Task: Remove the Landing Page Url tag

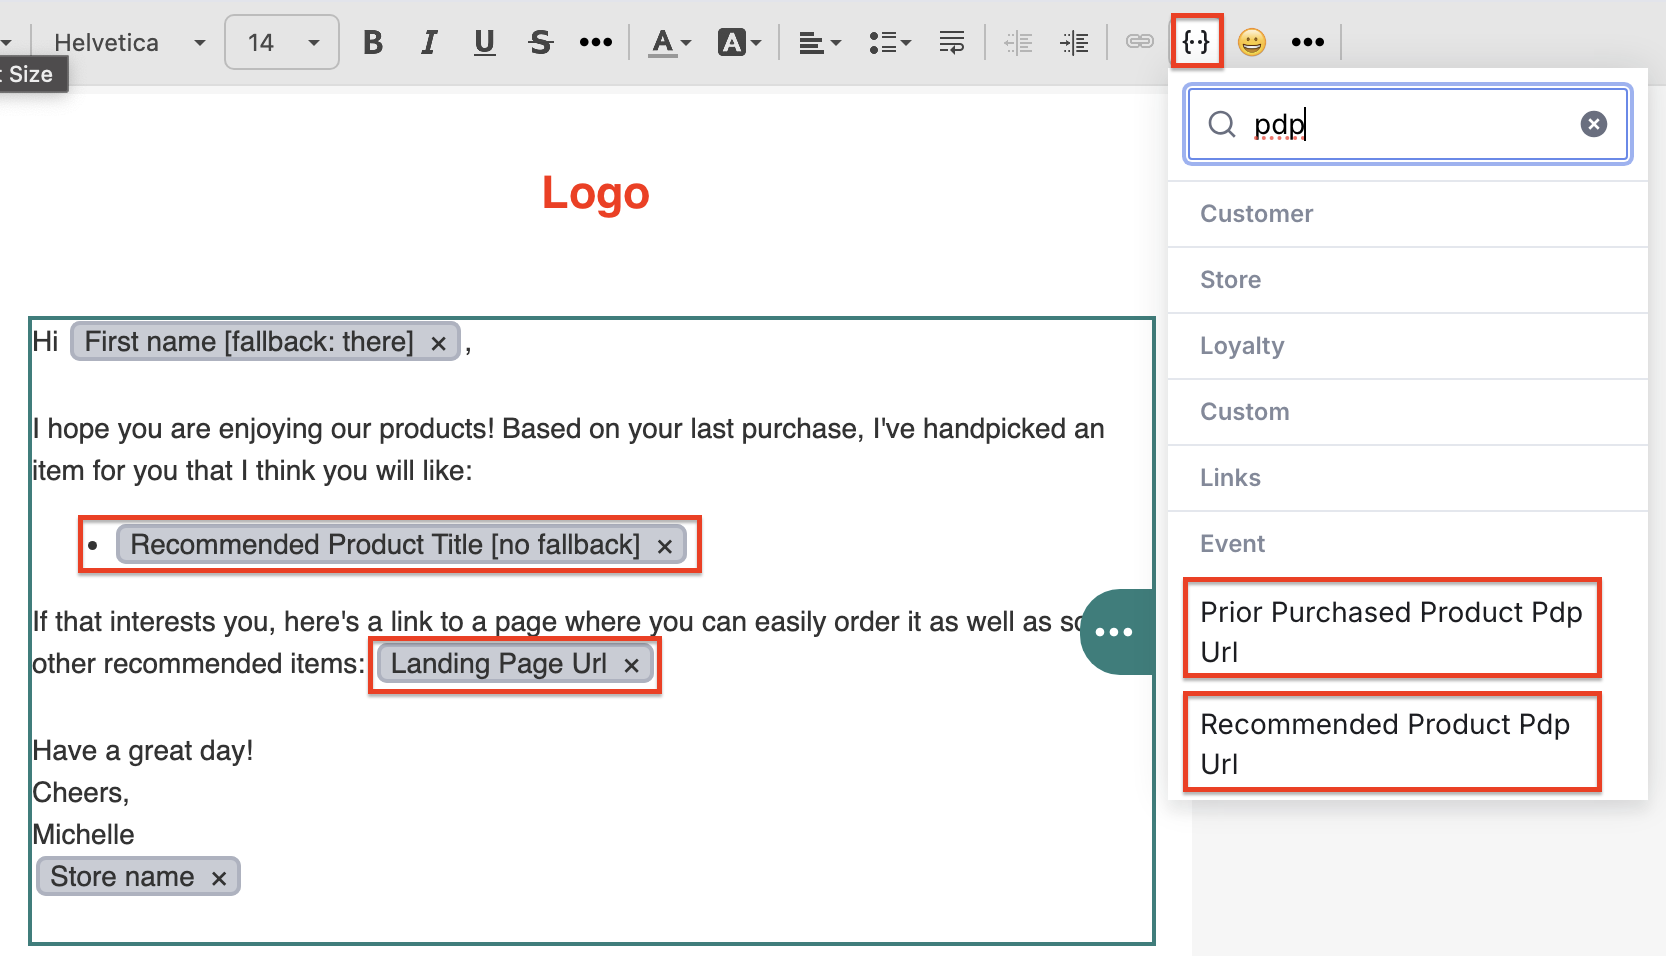Action: coord(631,665)
